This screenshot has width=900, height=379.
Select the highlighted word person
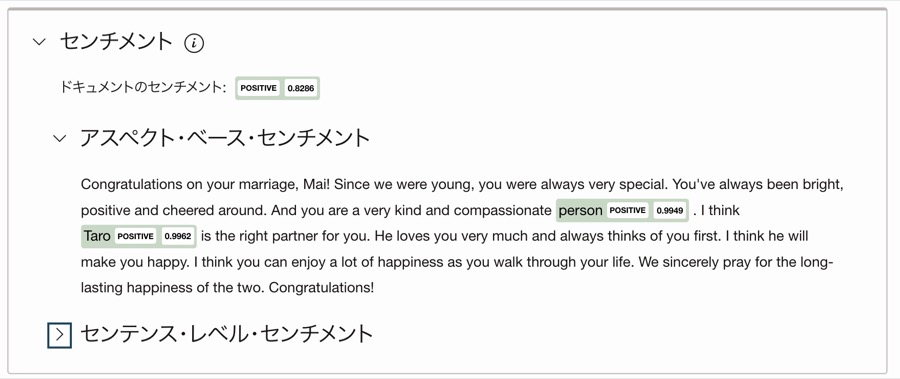pos(580,211)
